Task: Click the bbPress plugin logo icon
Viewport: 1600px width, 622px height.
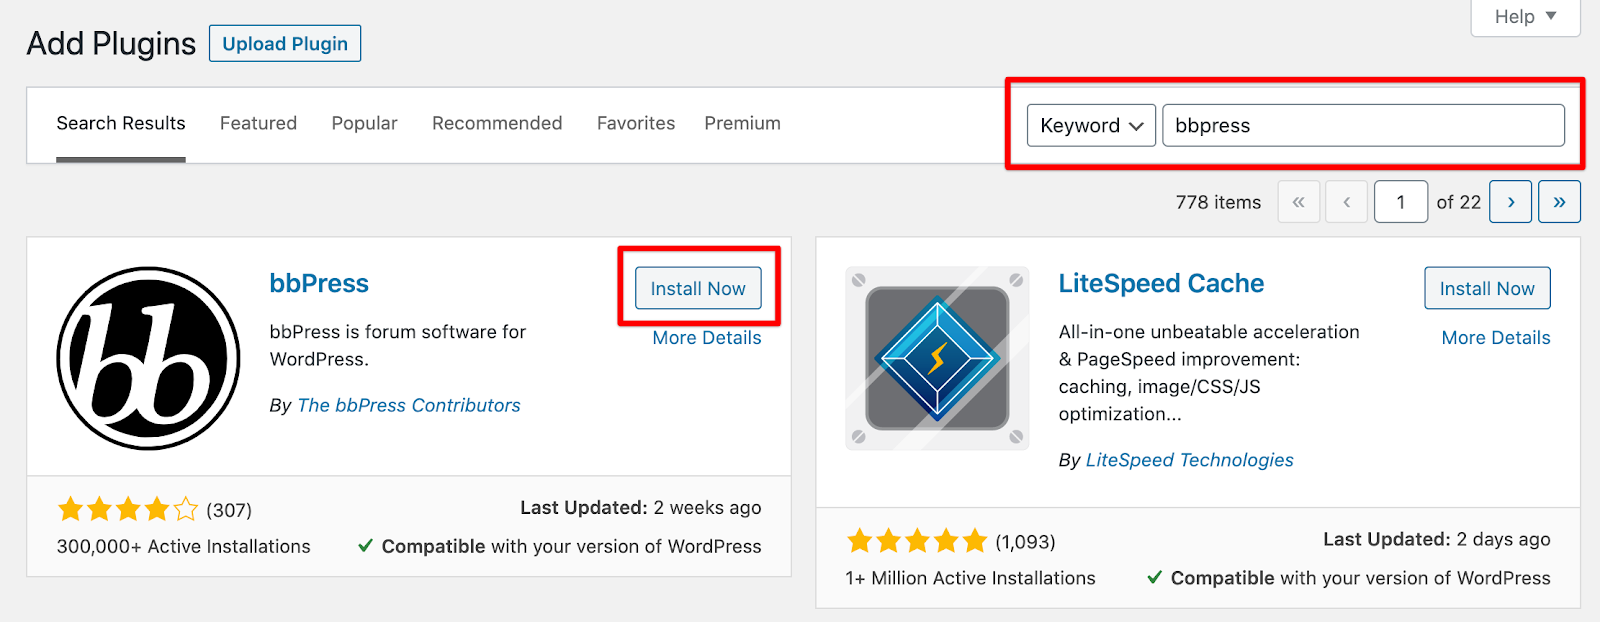Action: coord(148,358)
